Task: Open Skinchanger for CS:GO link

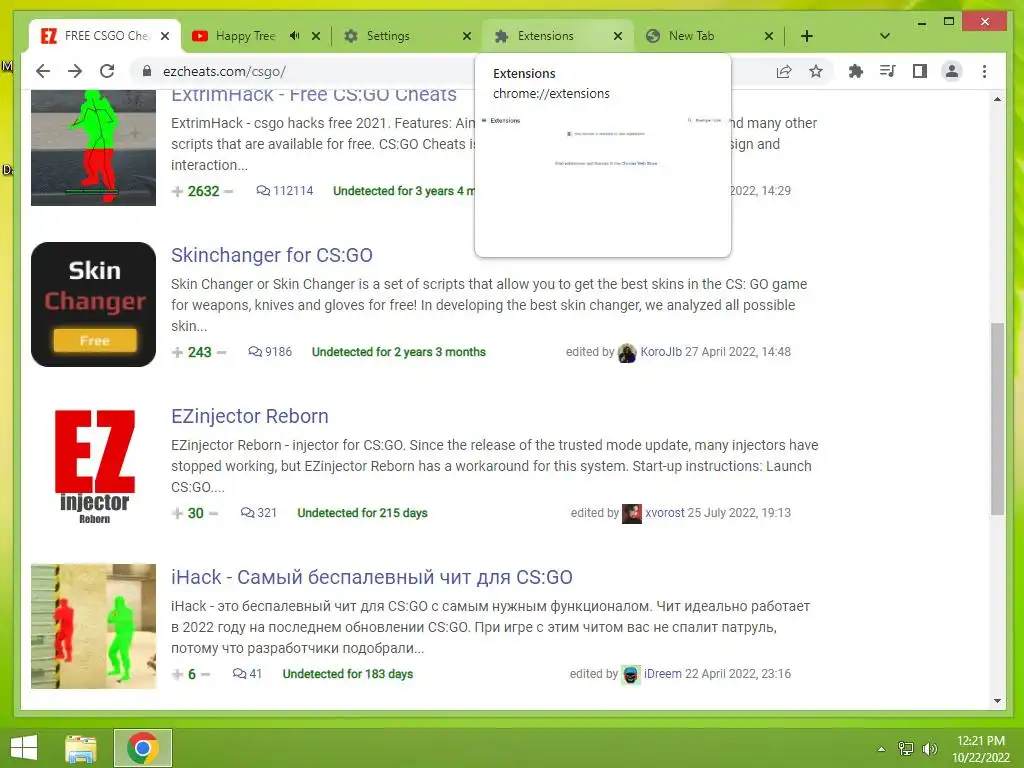Action: pyautogui.click(x=272, y=255)
